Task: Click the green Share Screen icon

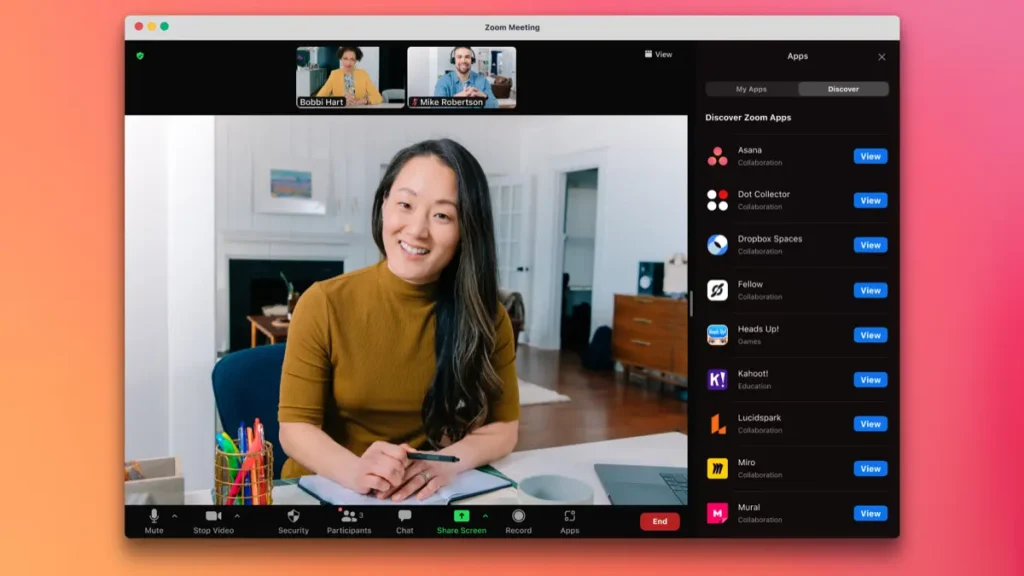Action: pyautogui.click(x=461, y=516)
